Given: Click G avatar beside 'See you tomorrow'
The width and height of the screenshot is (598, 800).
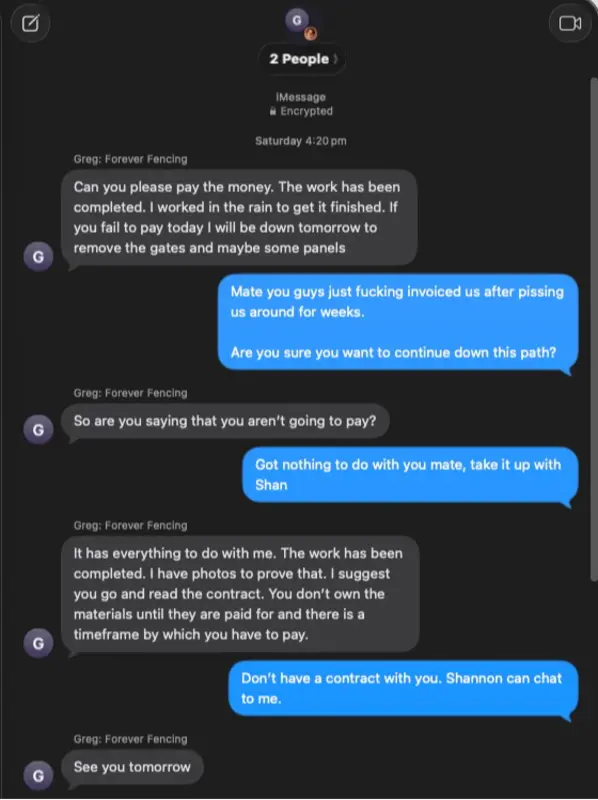Looking at the screenshot, I should coord(38,776).
